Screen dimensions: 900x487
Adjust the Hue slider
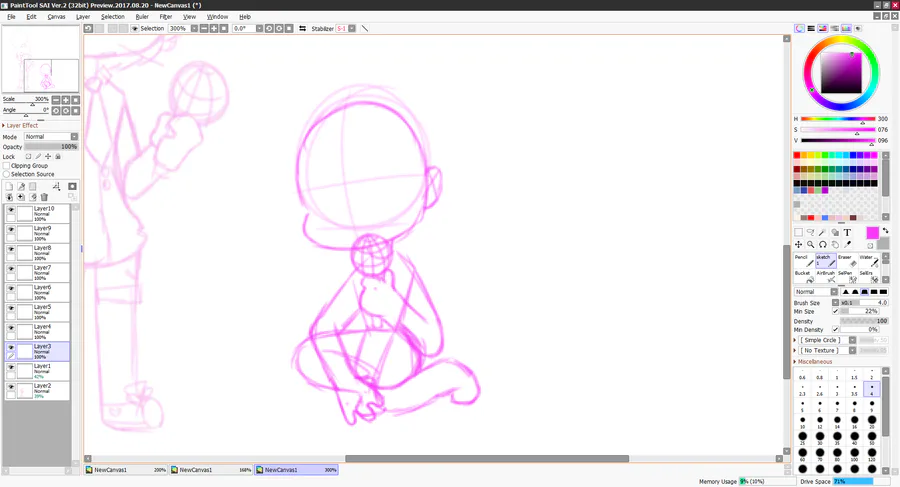coord(838,119)
